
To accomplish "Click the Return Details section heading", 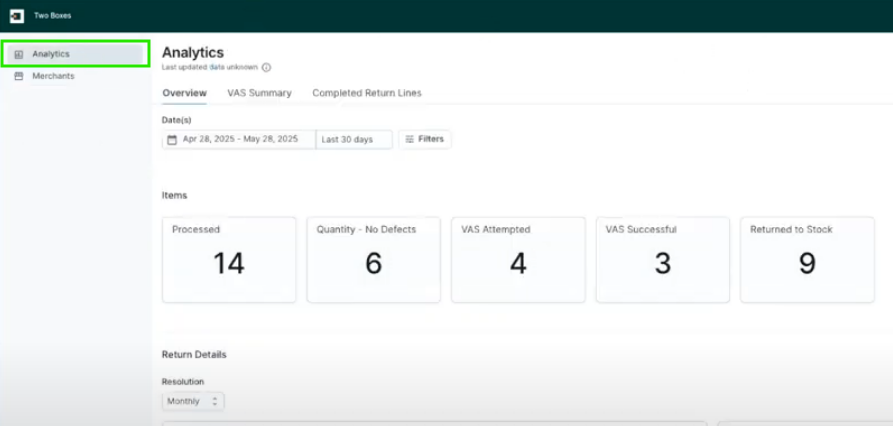I will pyautogui.click(x=194, y=354).
